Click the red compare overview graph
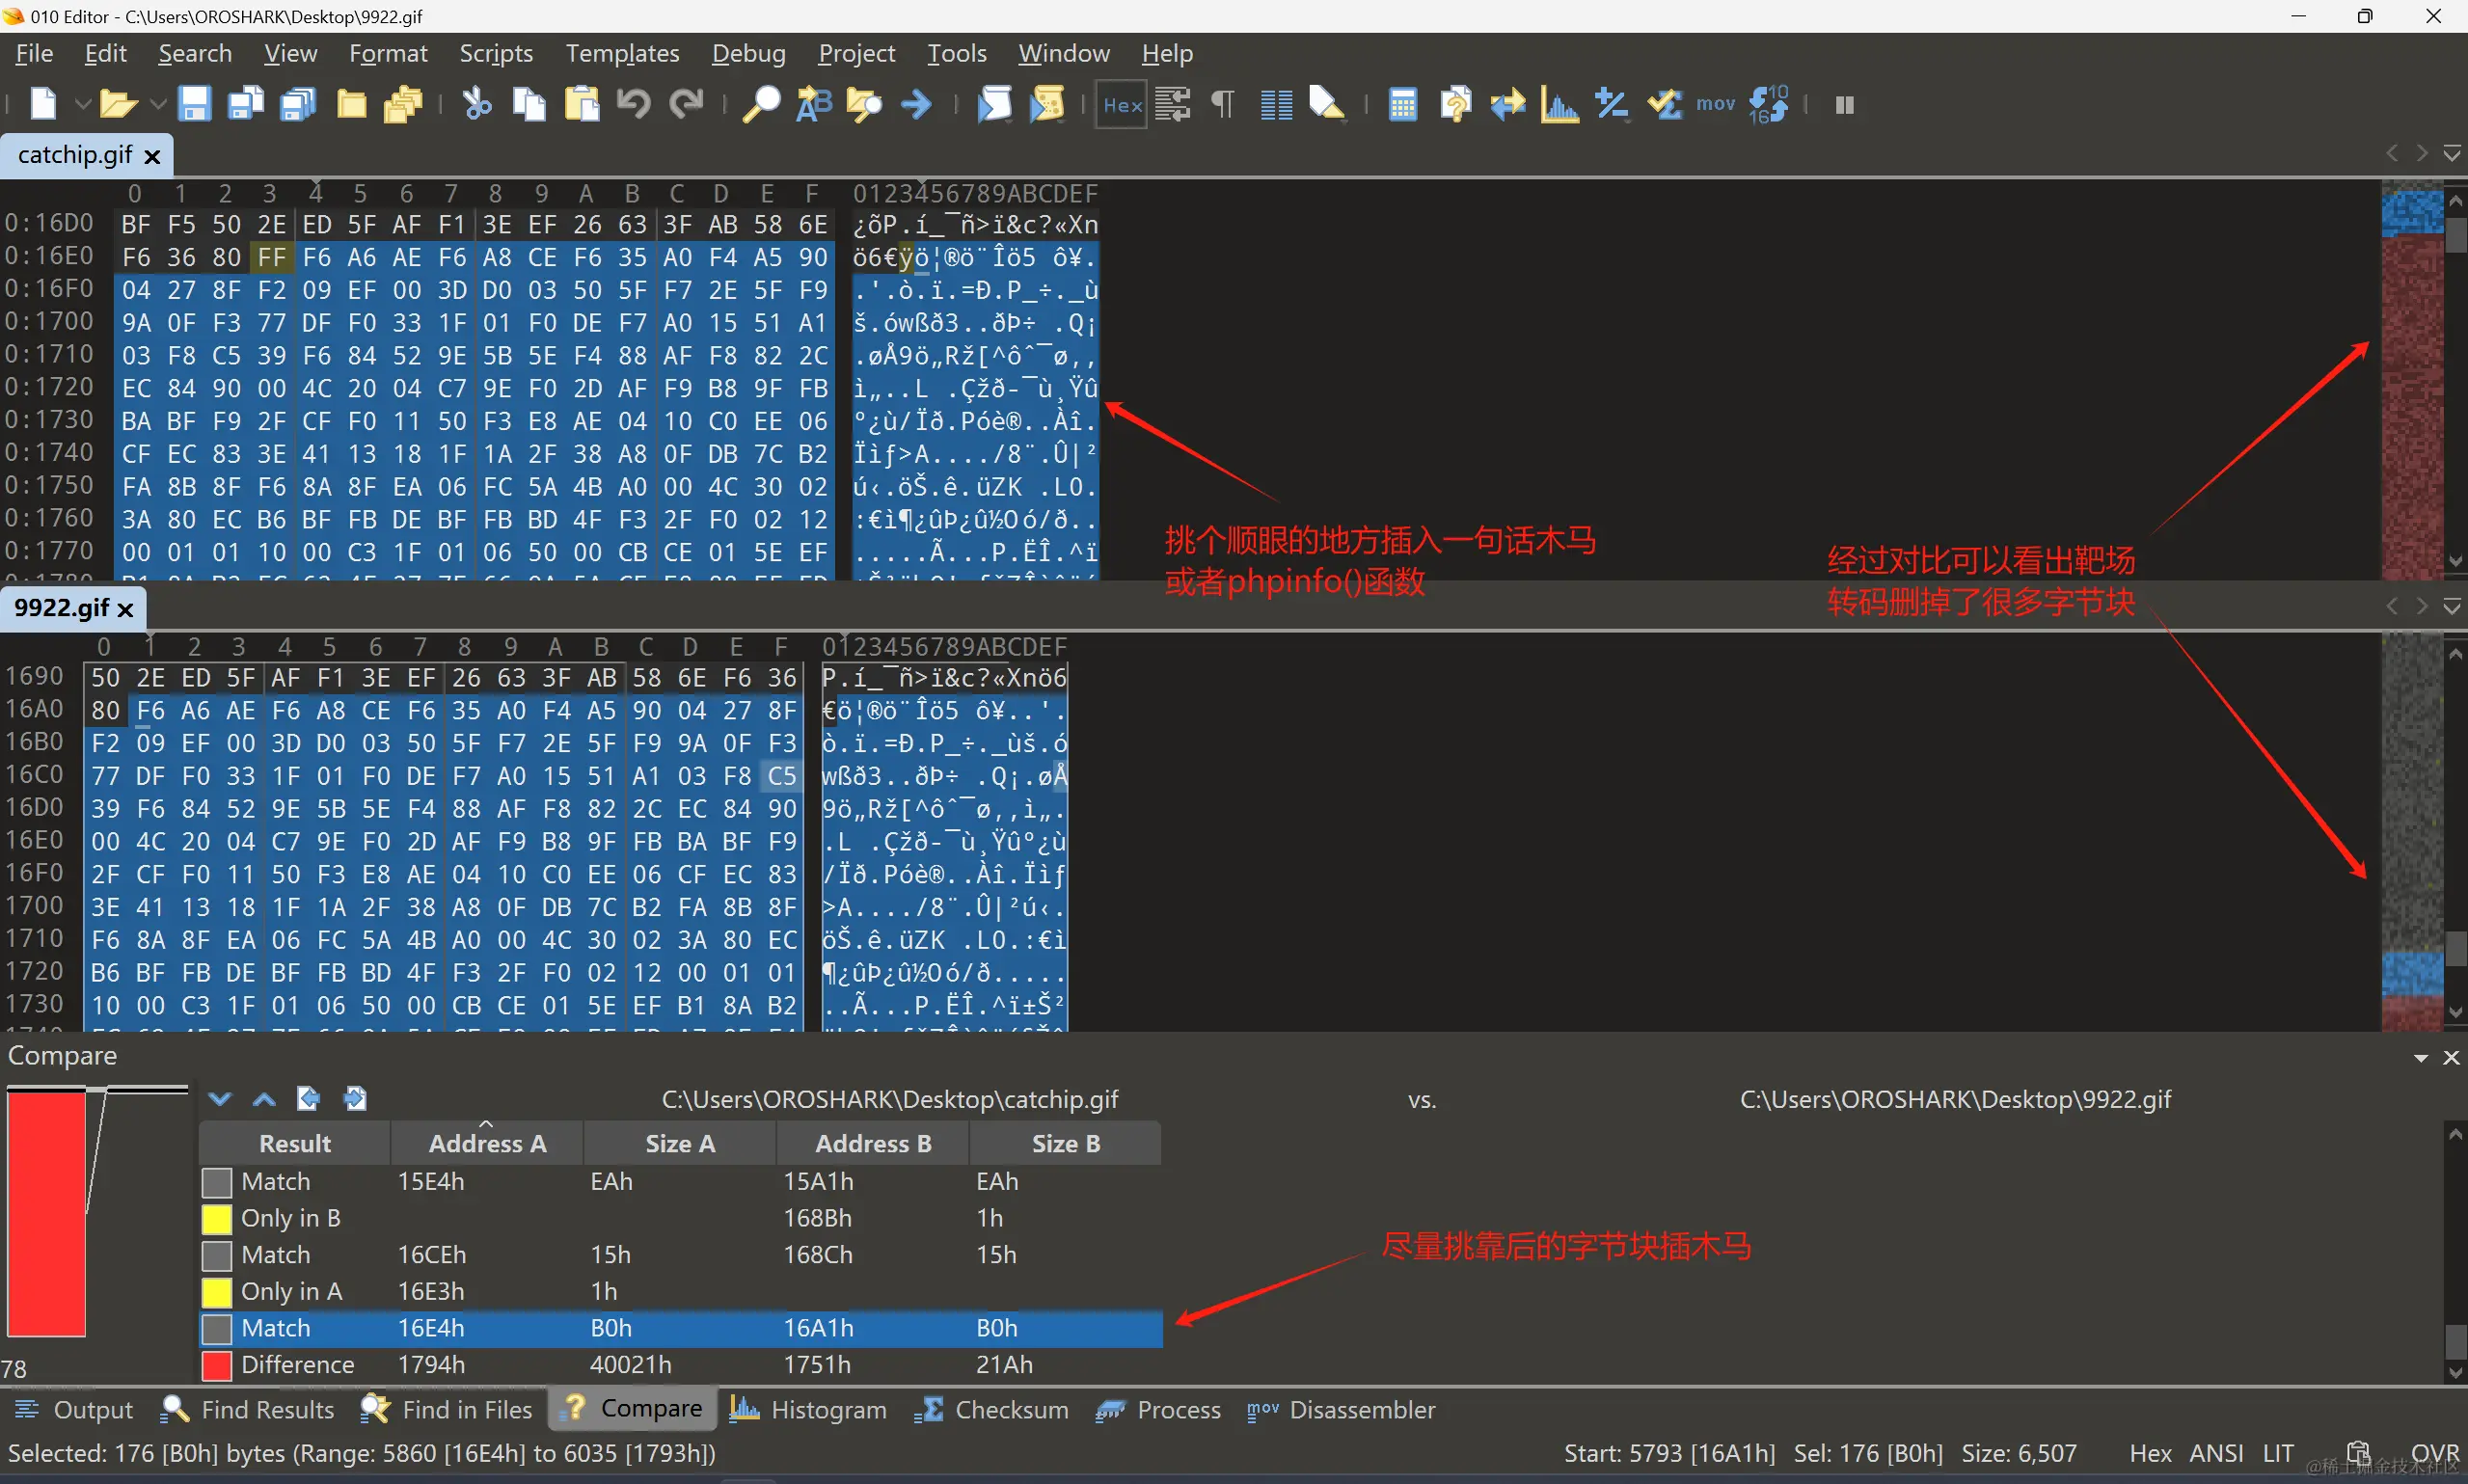Screen dimensions: 2468x1484 point(46,1213)
